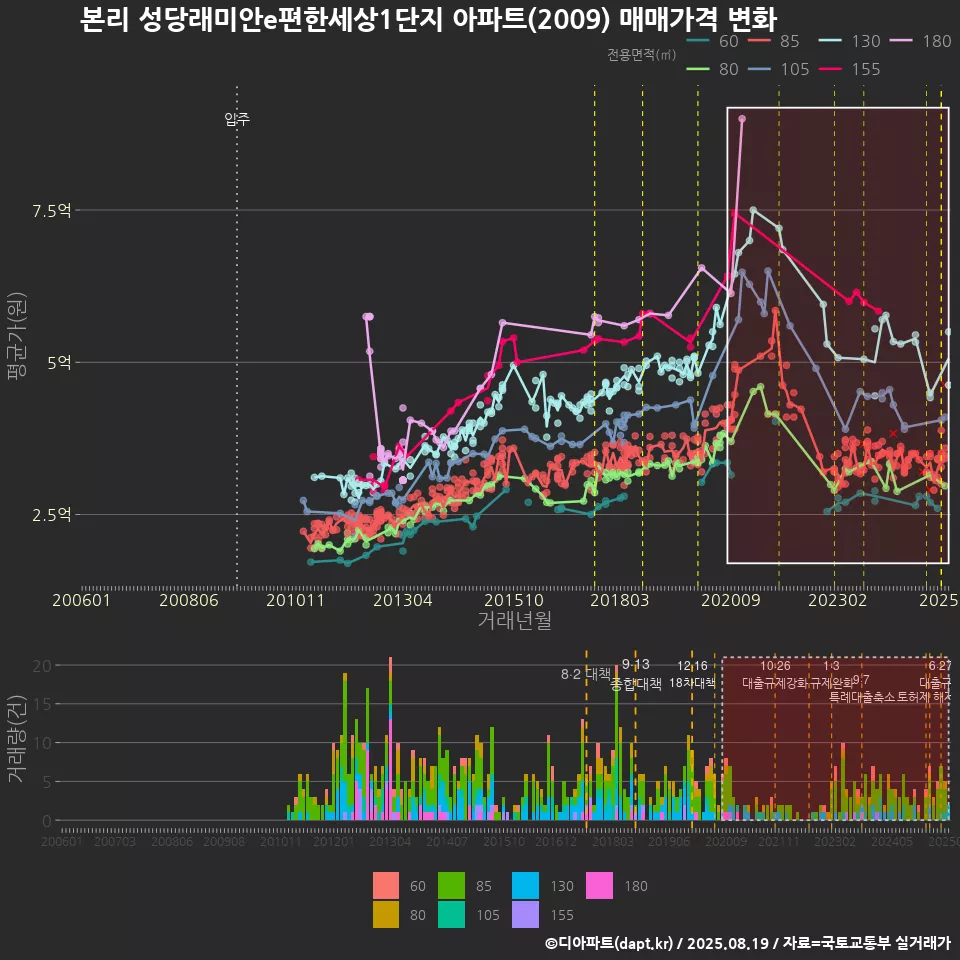Image resolution: width=960 pixels, height=960 pixels.
Task: Click the 201407 volume chart x-axis label
Action: point(446,842)
